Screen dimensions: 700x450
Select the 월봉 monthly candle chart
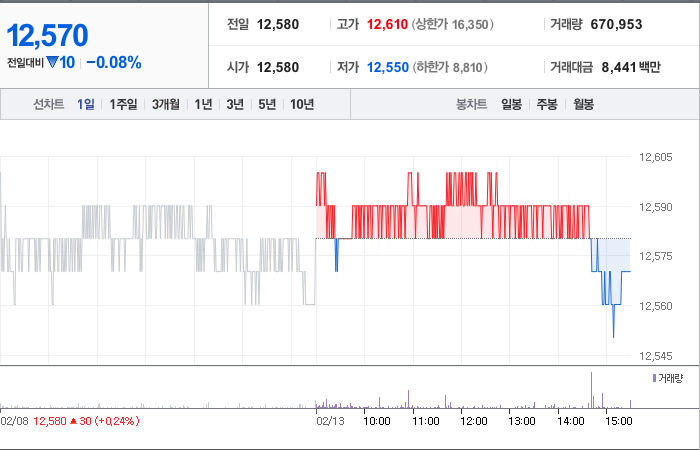(x=583, y=104)
